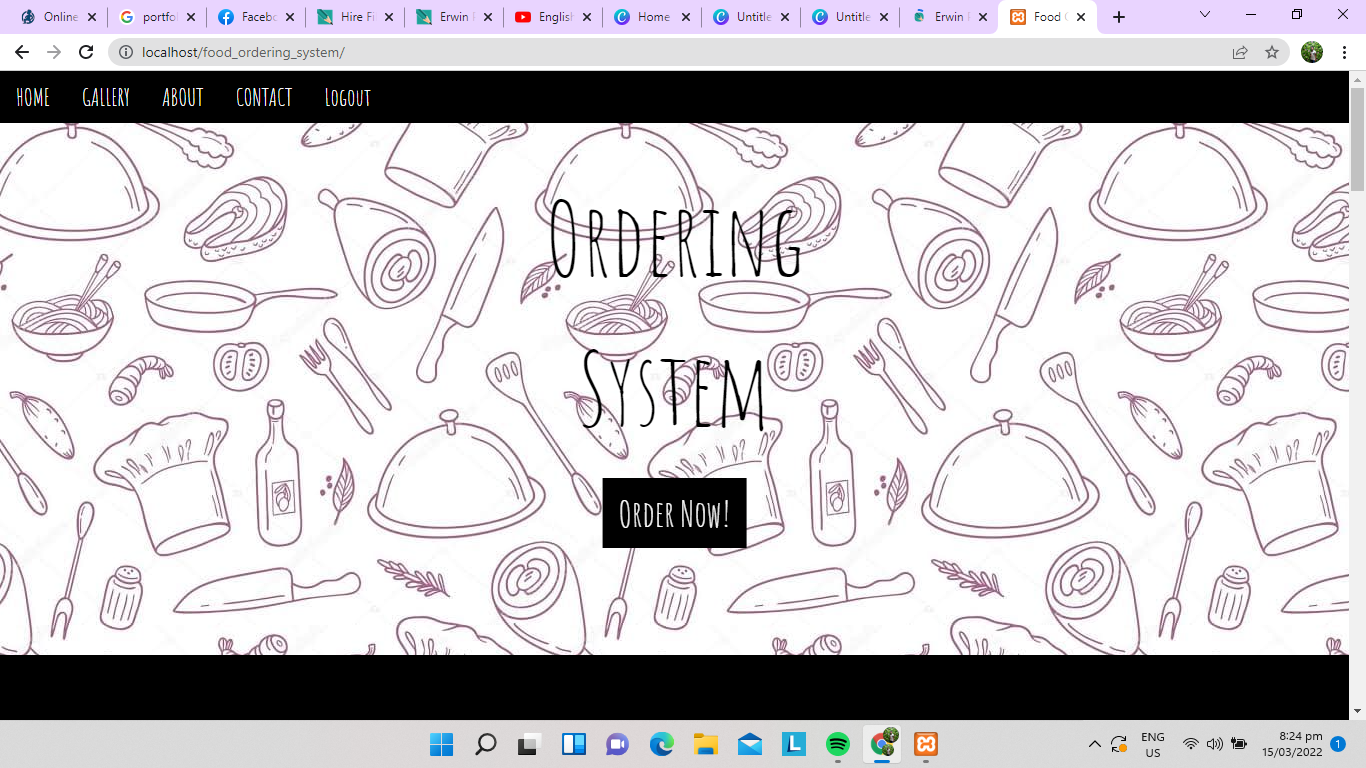Open the notification center badge
Viewport: 1366px width, 768px height.
[x=1337, y=744]
